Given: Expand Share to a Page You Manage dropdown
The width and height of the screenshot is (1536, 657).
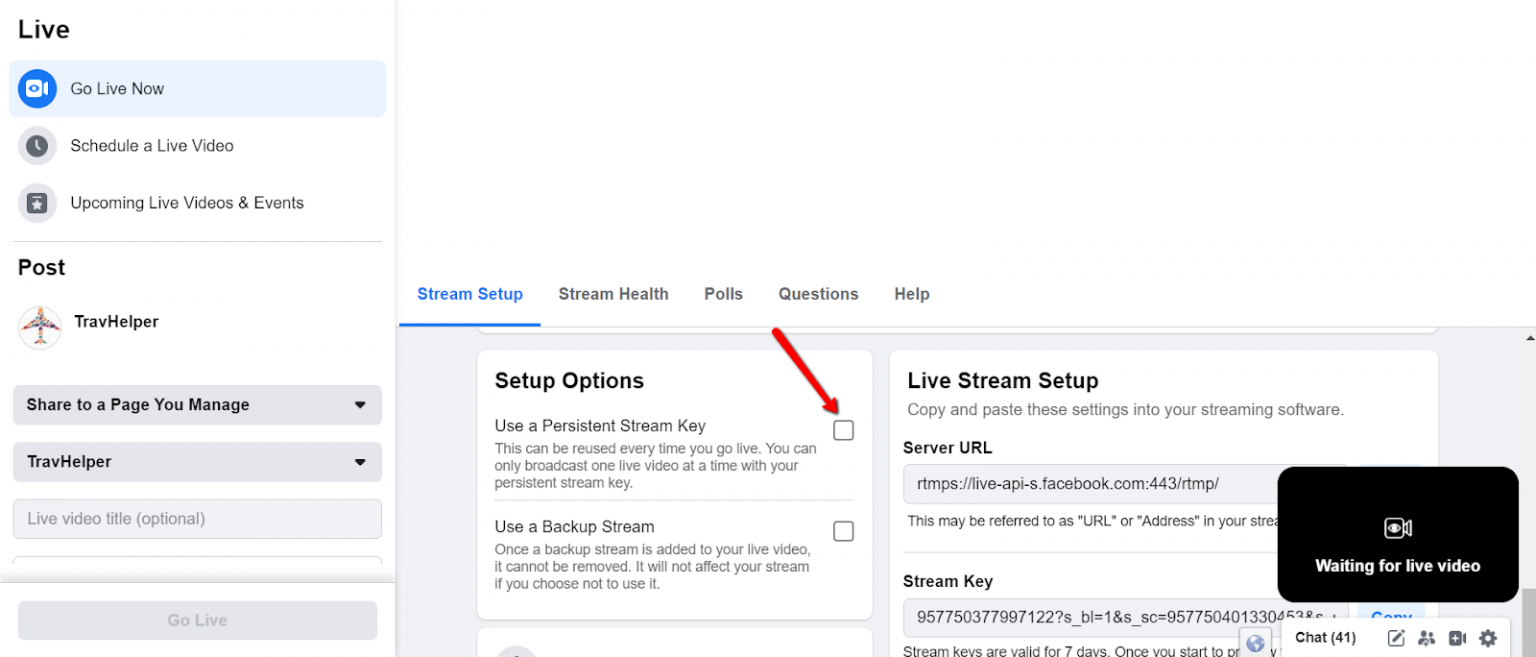Looking at the screenshot, I should (x=197, y=405).
